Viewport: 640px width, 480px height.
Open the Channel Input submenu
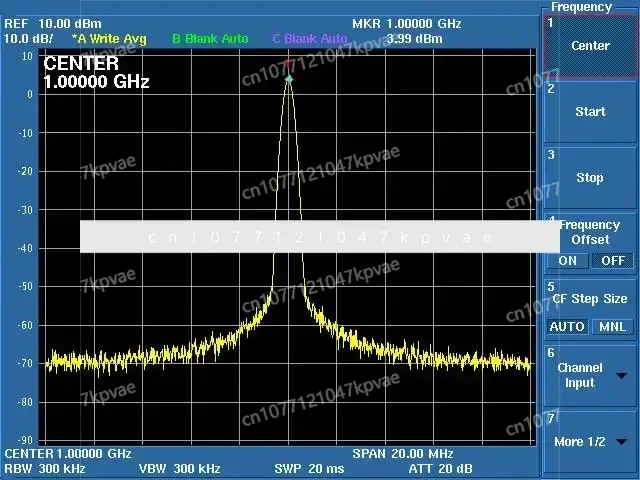coord(590,375)
